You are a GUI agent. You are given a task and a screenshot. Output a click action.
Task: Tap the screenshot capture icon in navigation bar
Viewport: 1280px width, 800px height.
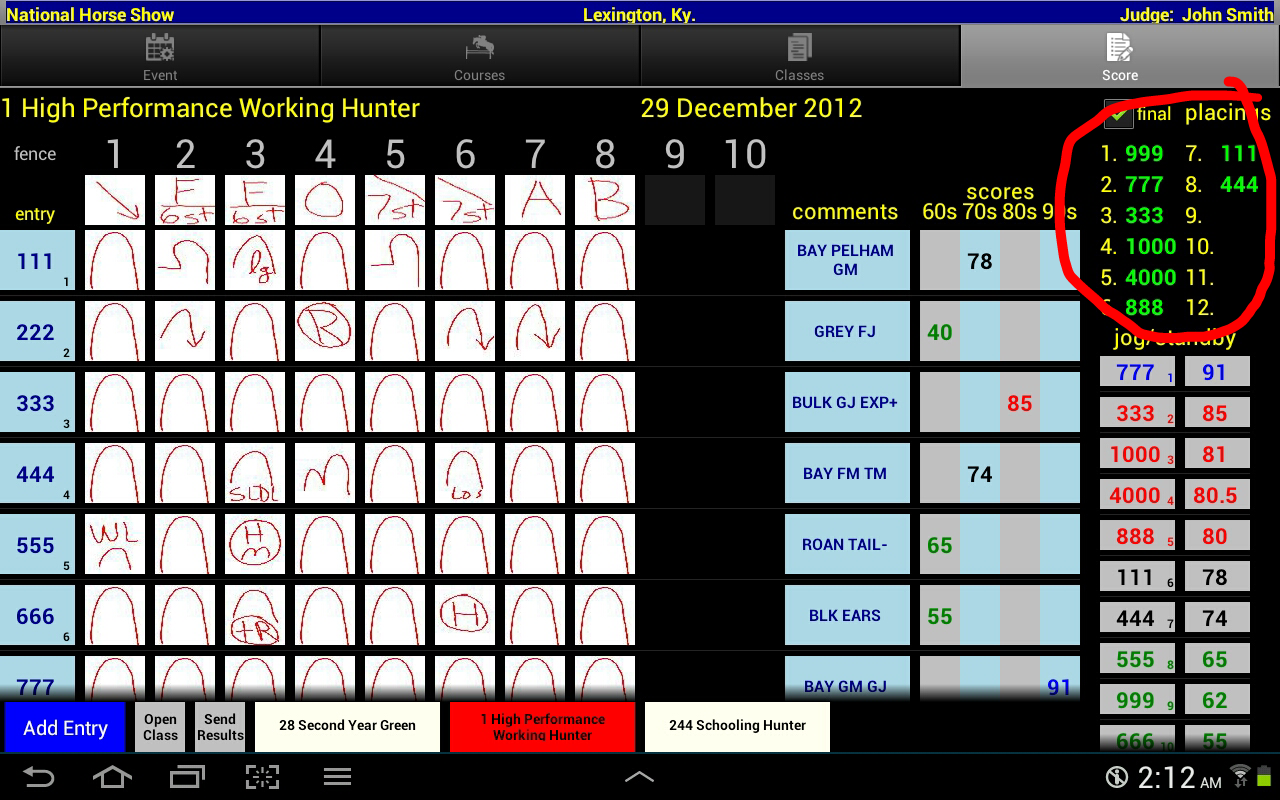click(262, 777)
